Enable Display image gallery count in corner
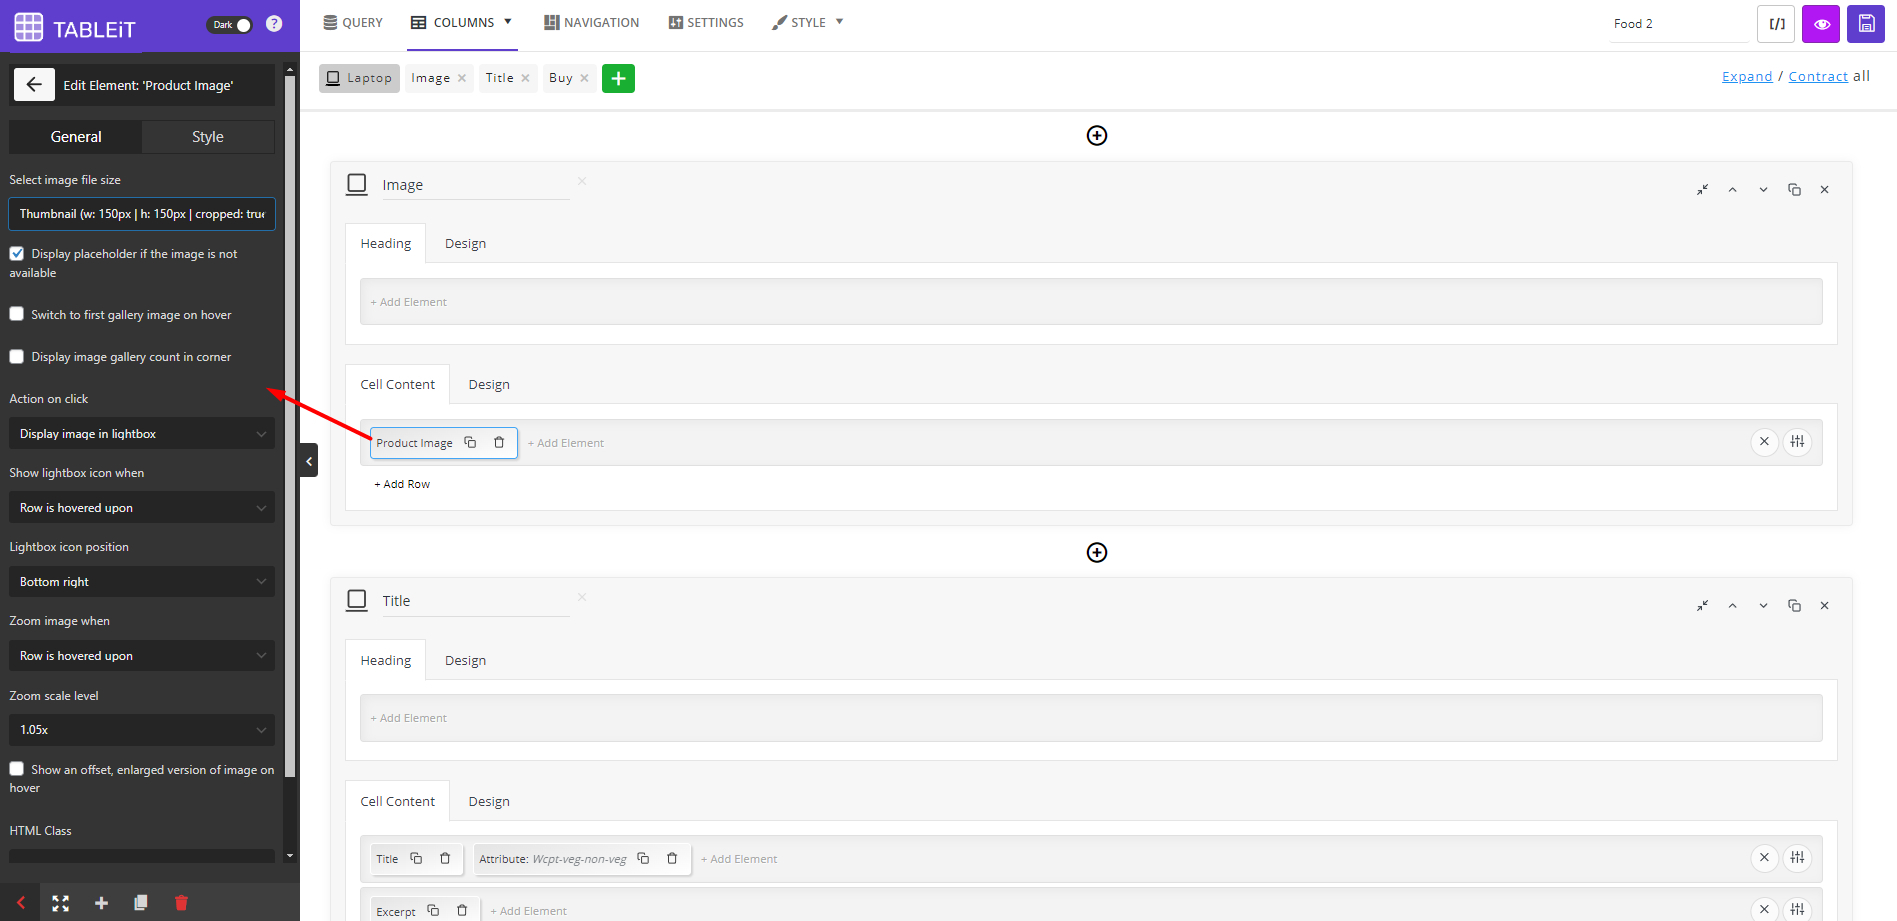This screenshot has width=1897, height=921. click(x=17, y=357)
